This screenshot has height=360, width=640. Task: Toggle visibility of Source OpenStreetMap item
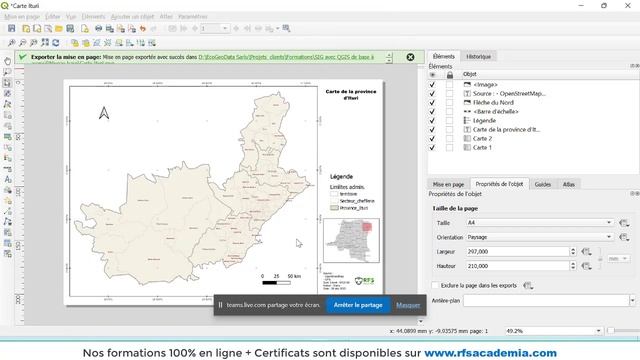pos(432,93)
